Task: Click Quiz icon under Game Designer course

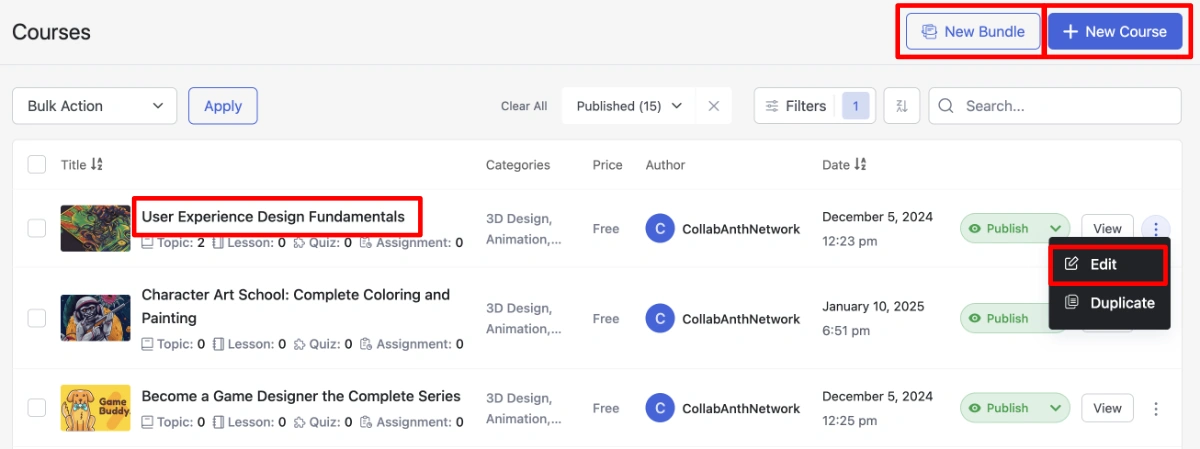Action: pyautogui.click(x=299, y=422)
